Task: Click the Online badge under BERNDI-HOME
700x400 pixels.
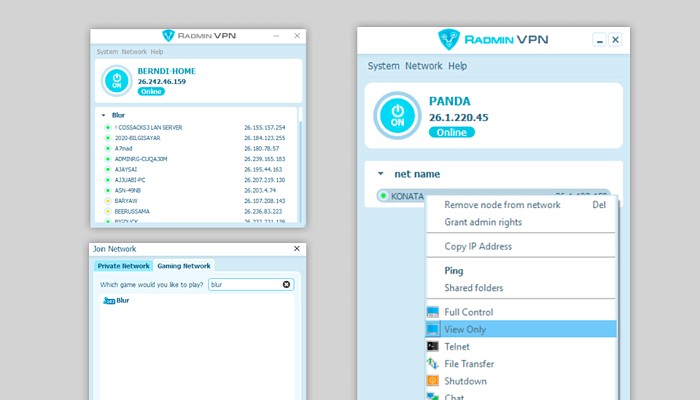Action: [x=151, y=92]
